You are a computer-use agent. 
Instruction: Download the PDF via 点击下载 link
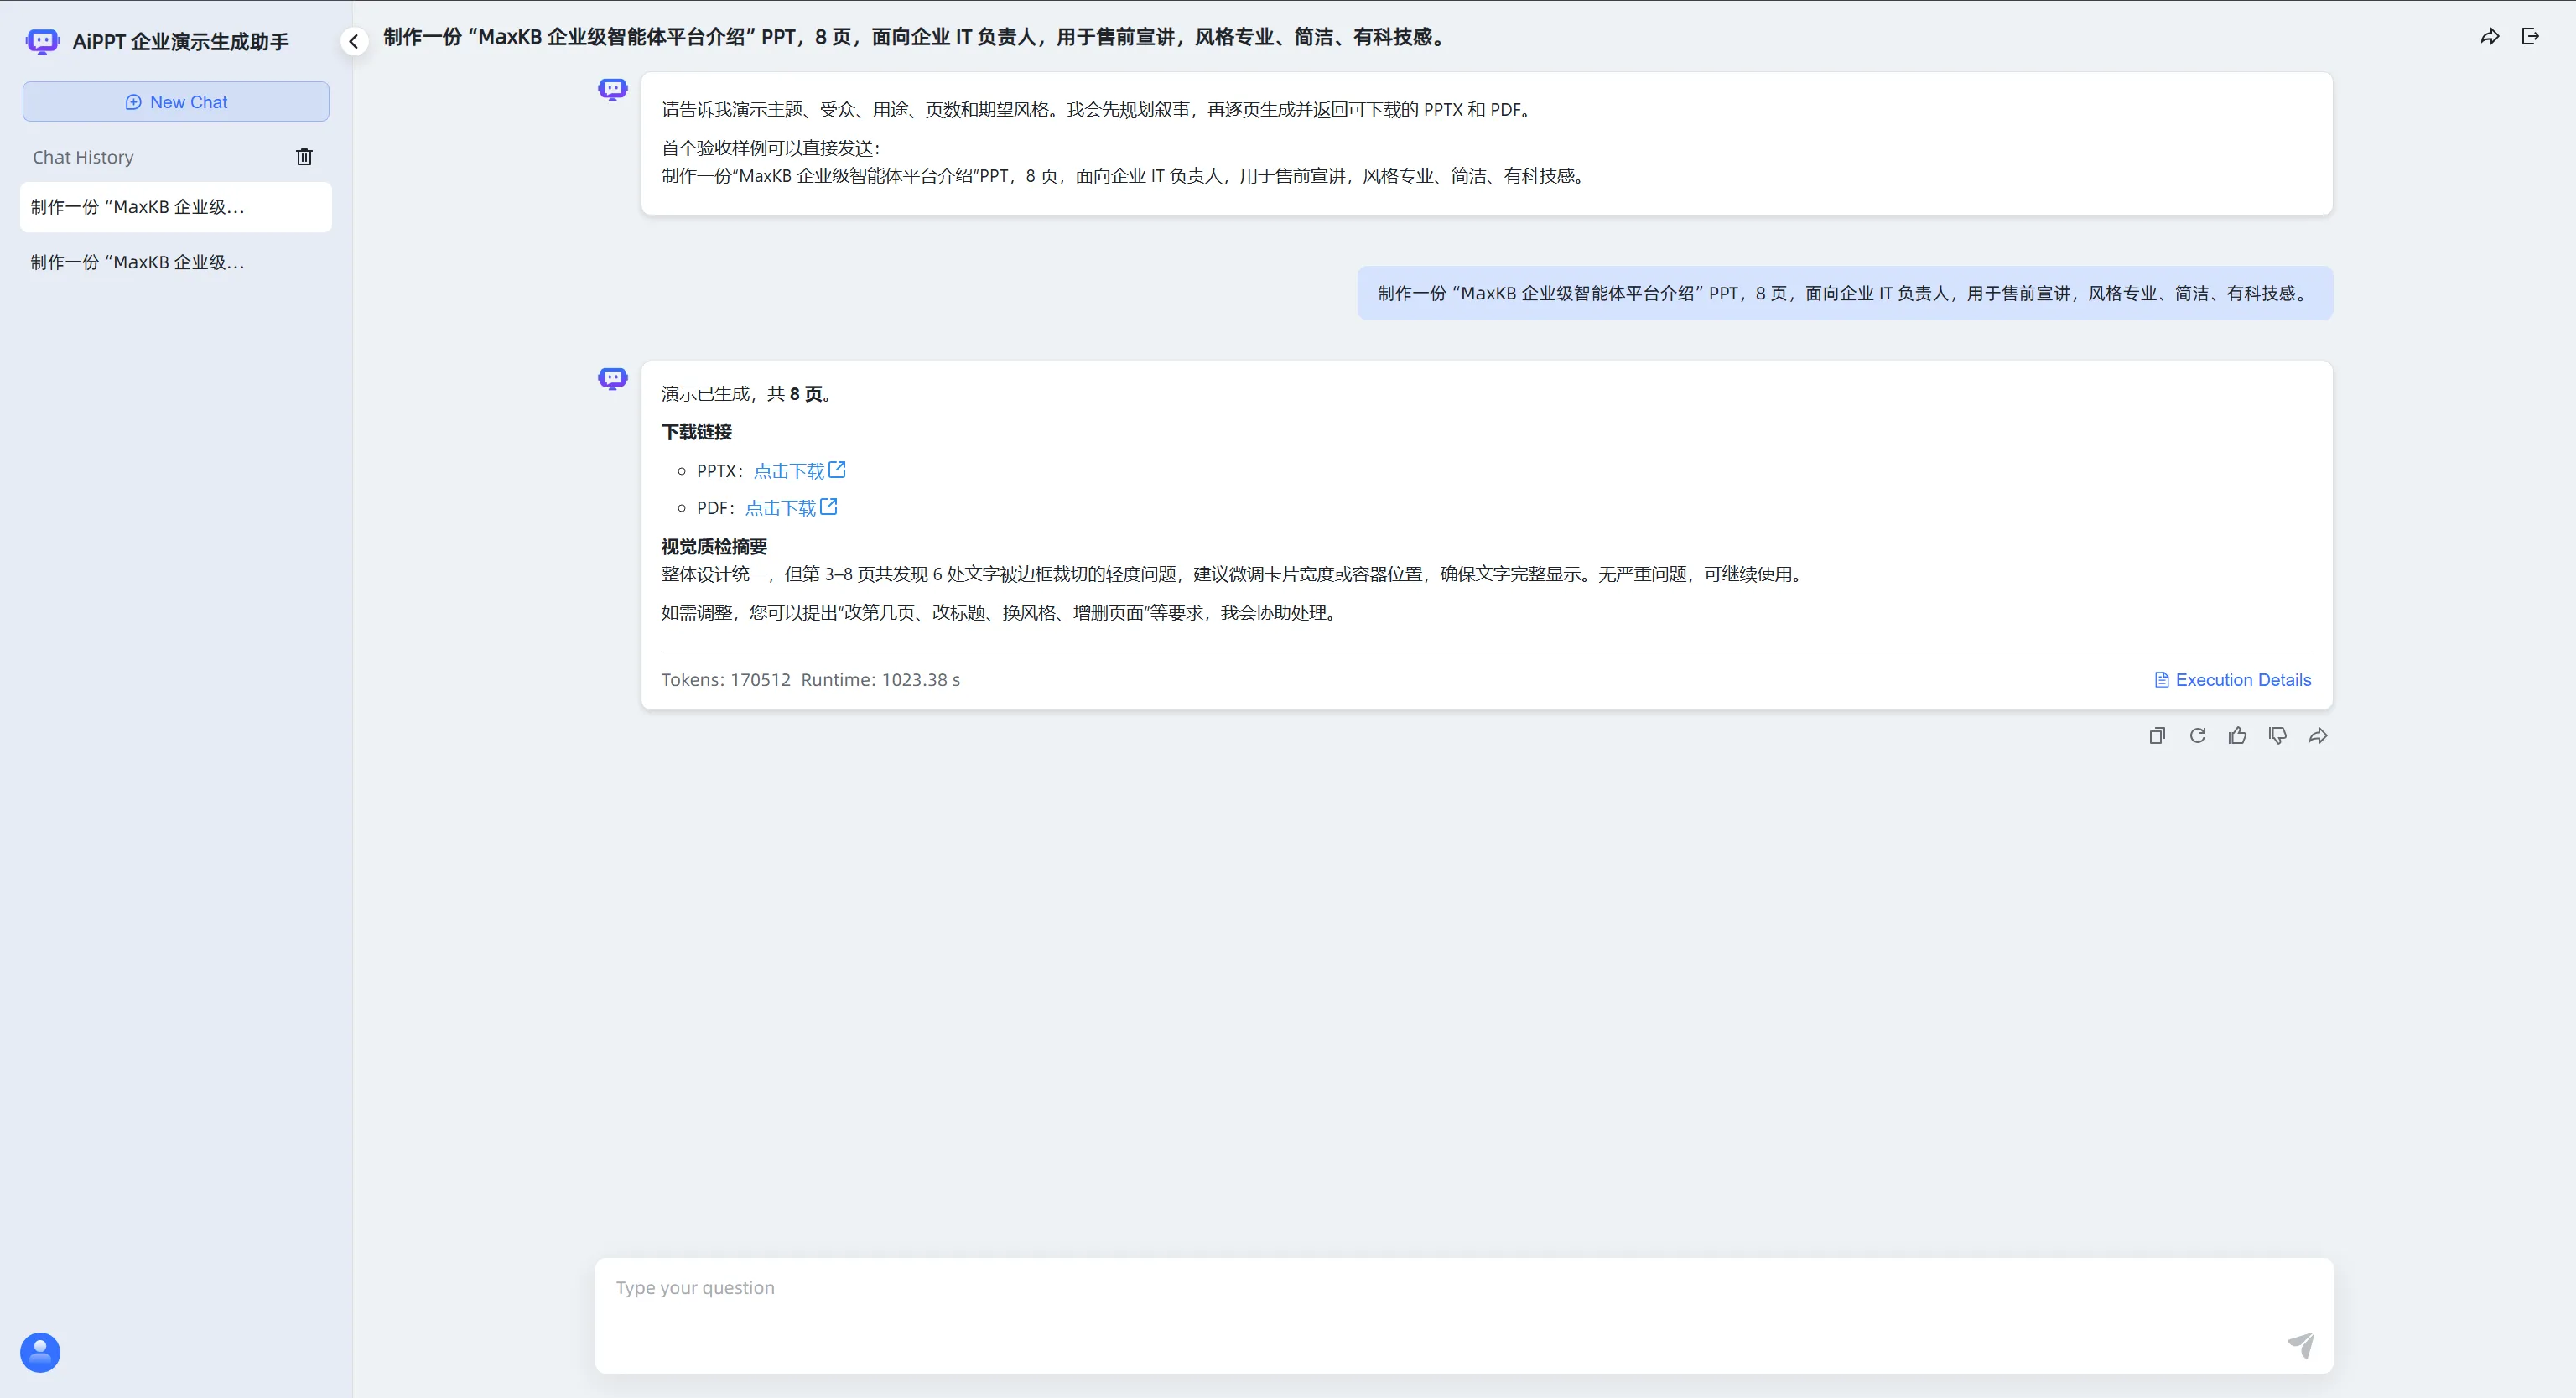coord(791,507)
